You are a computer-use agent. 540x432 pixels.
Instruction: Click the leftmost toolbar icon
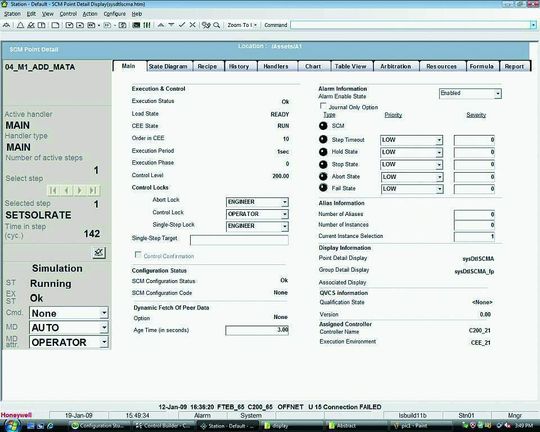7,25
